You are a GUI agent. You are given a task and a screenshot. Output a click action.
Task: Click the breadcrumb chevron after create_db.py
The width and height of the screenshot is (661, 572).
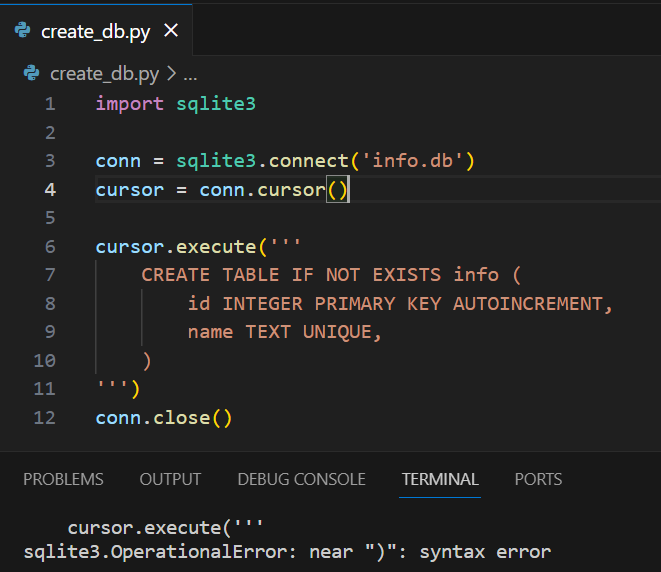(171, 74)
